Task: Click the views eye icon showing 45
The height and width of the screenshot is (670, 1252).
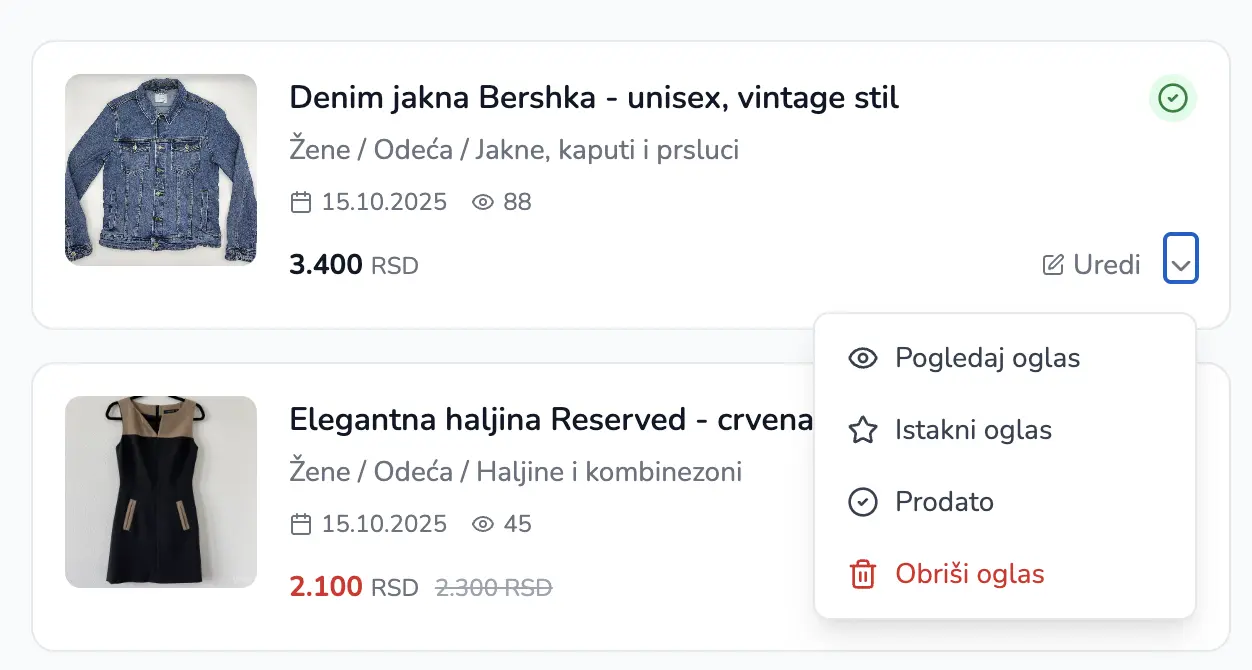Action: coord(483,524)
